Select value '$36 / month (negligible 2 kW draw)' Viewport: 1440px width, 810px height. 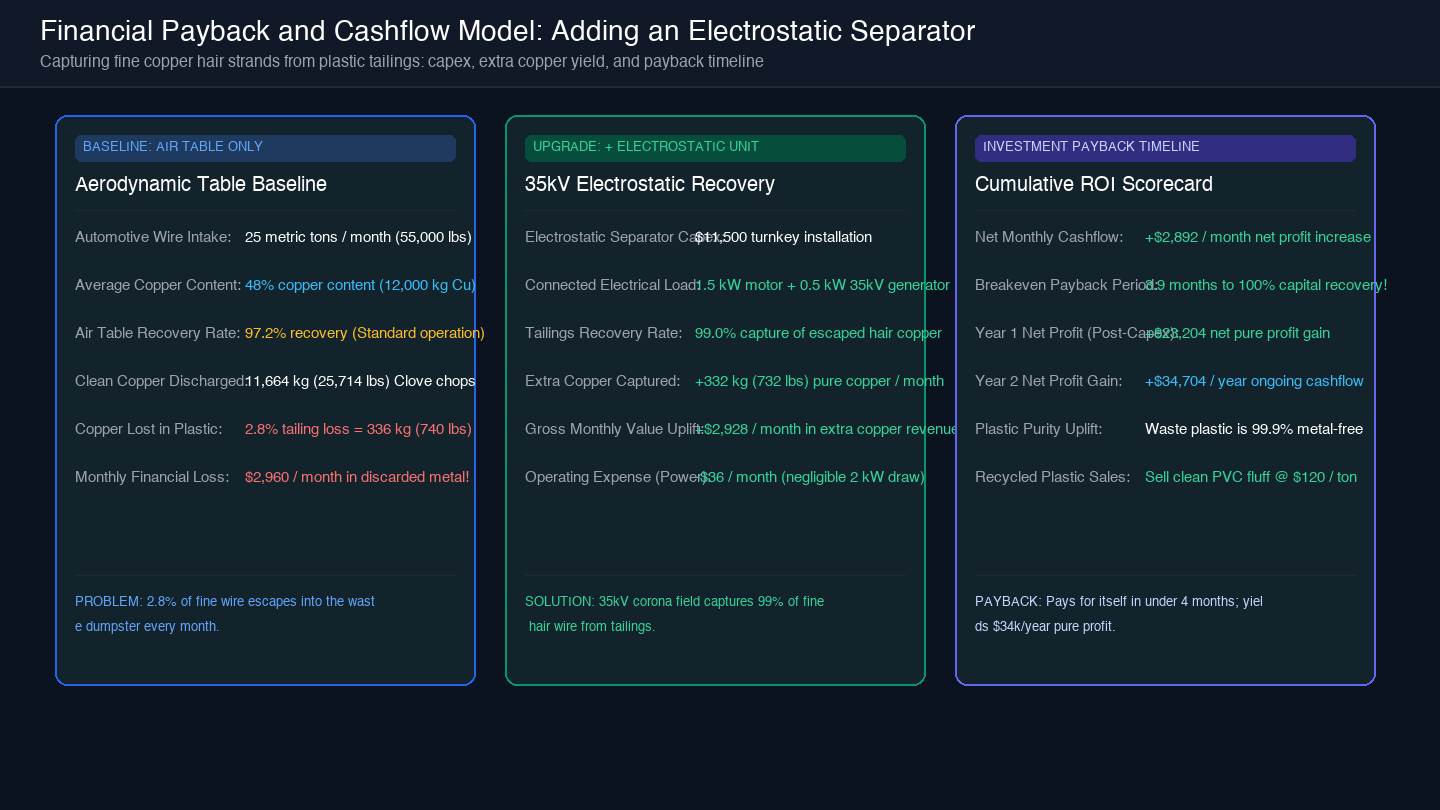pos(811,477)
